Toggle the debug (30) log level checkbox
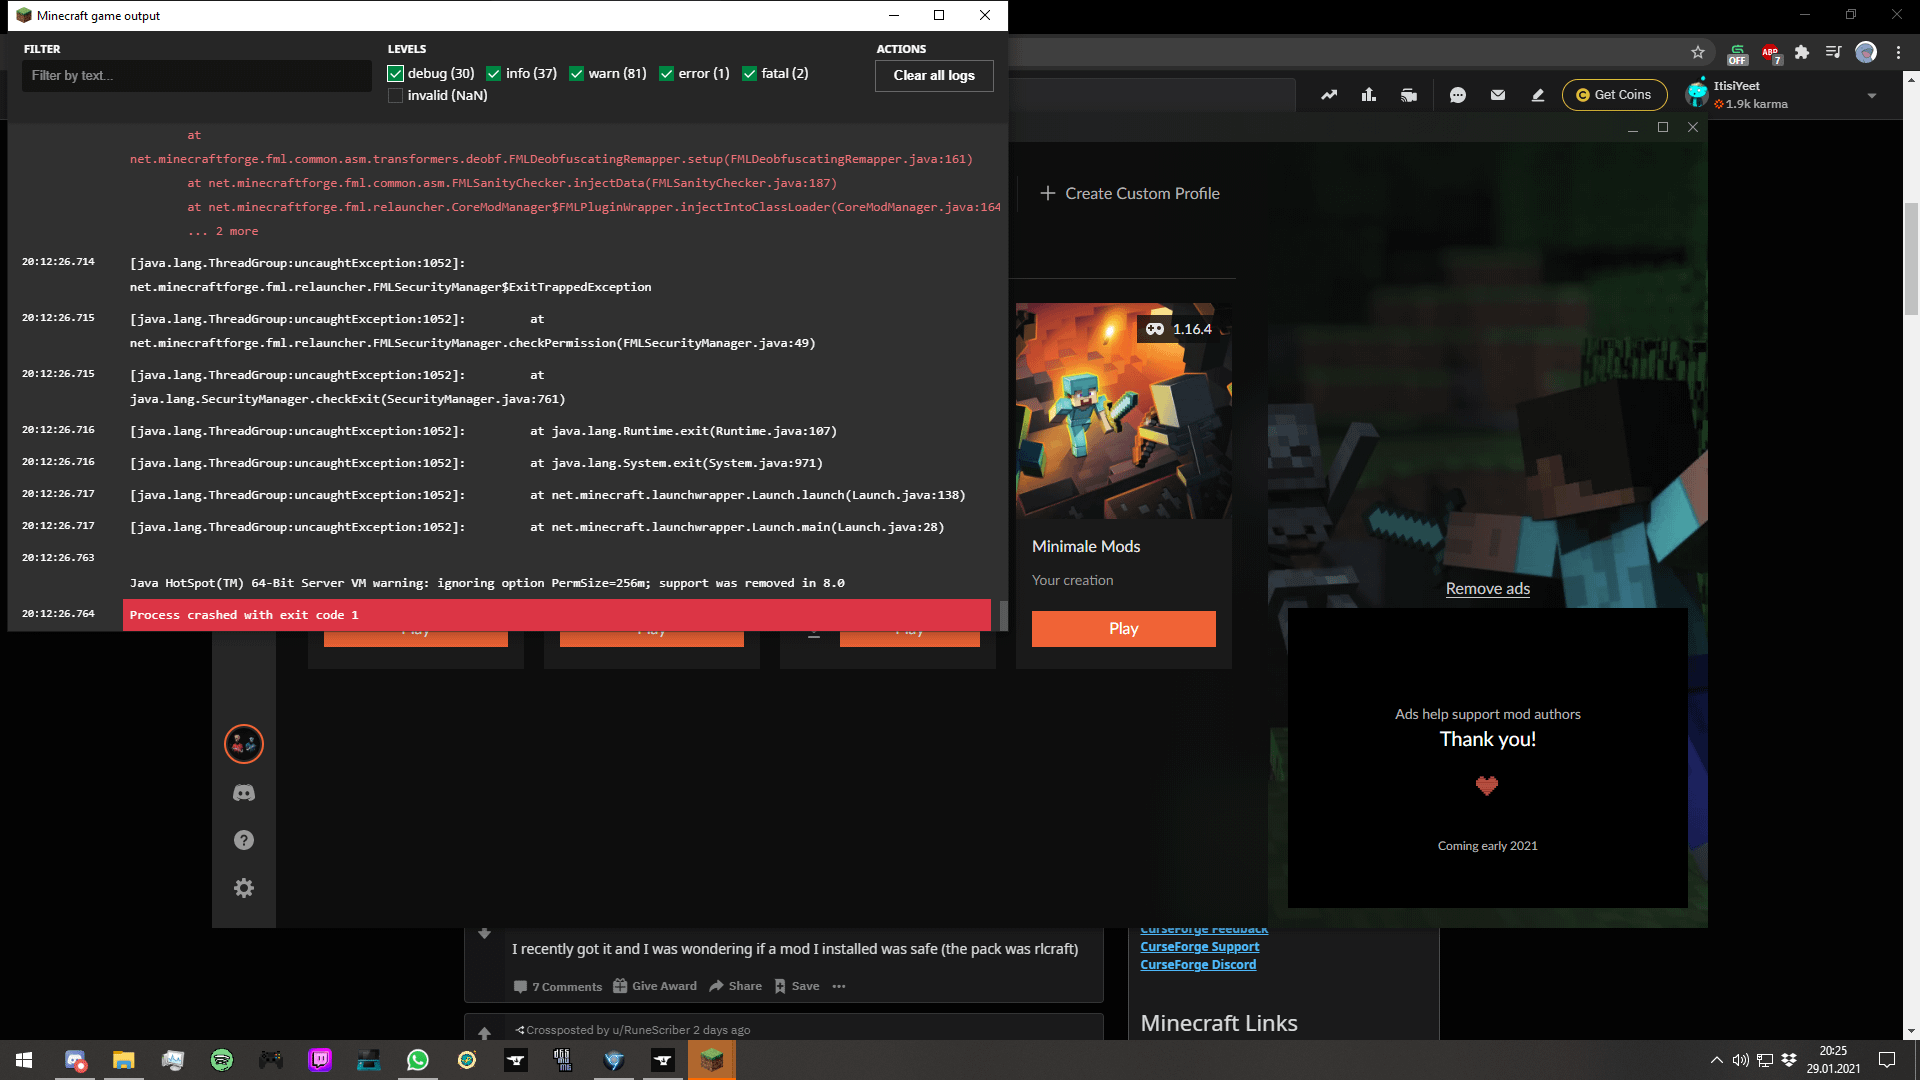Image resolution: width=1920 pixels, height=1080 pixels. [395, 73]
